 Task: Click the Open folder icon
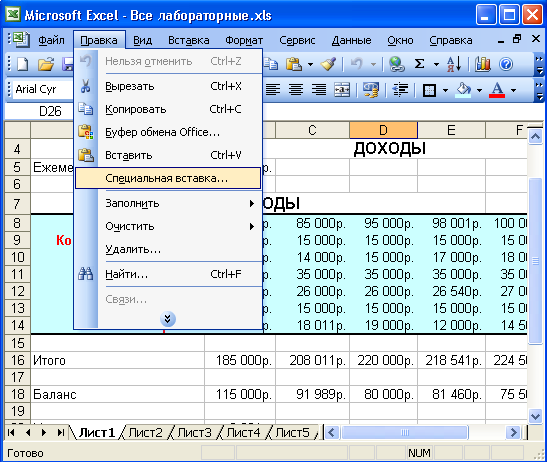(46, 64)
